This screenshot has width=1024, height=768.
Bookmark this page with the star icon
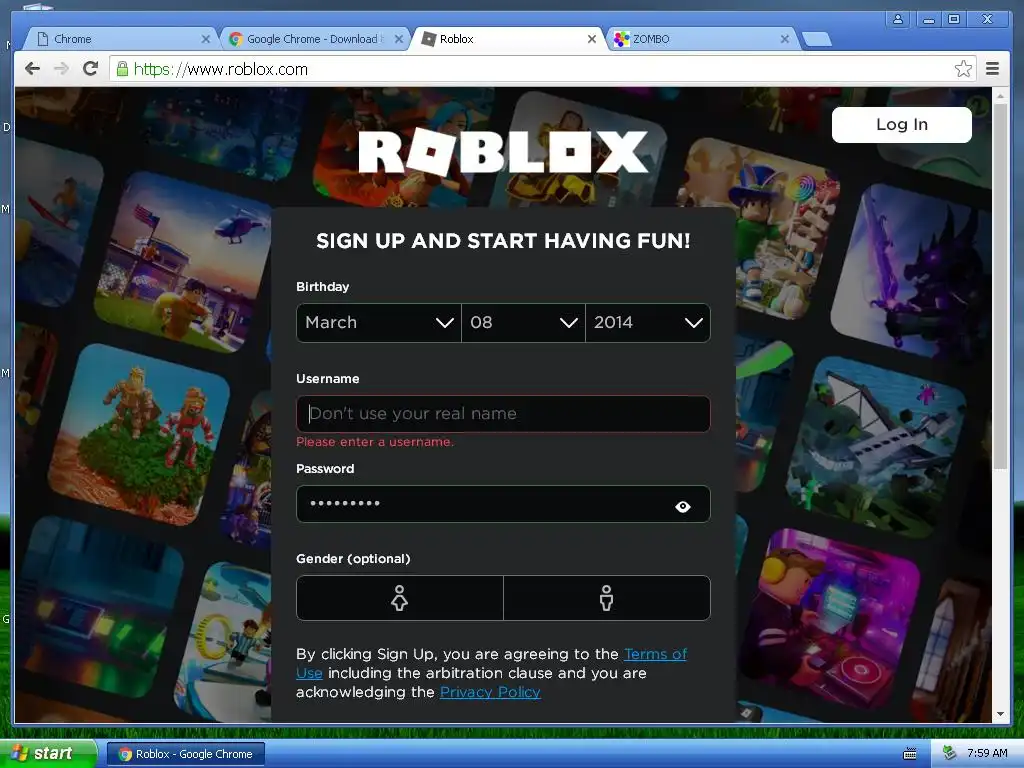point(963,69)
